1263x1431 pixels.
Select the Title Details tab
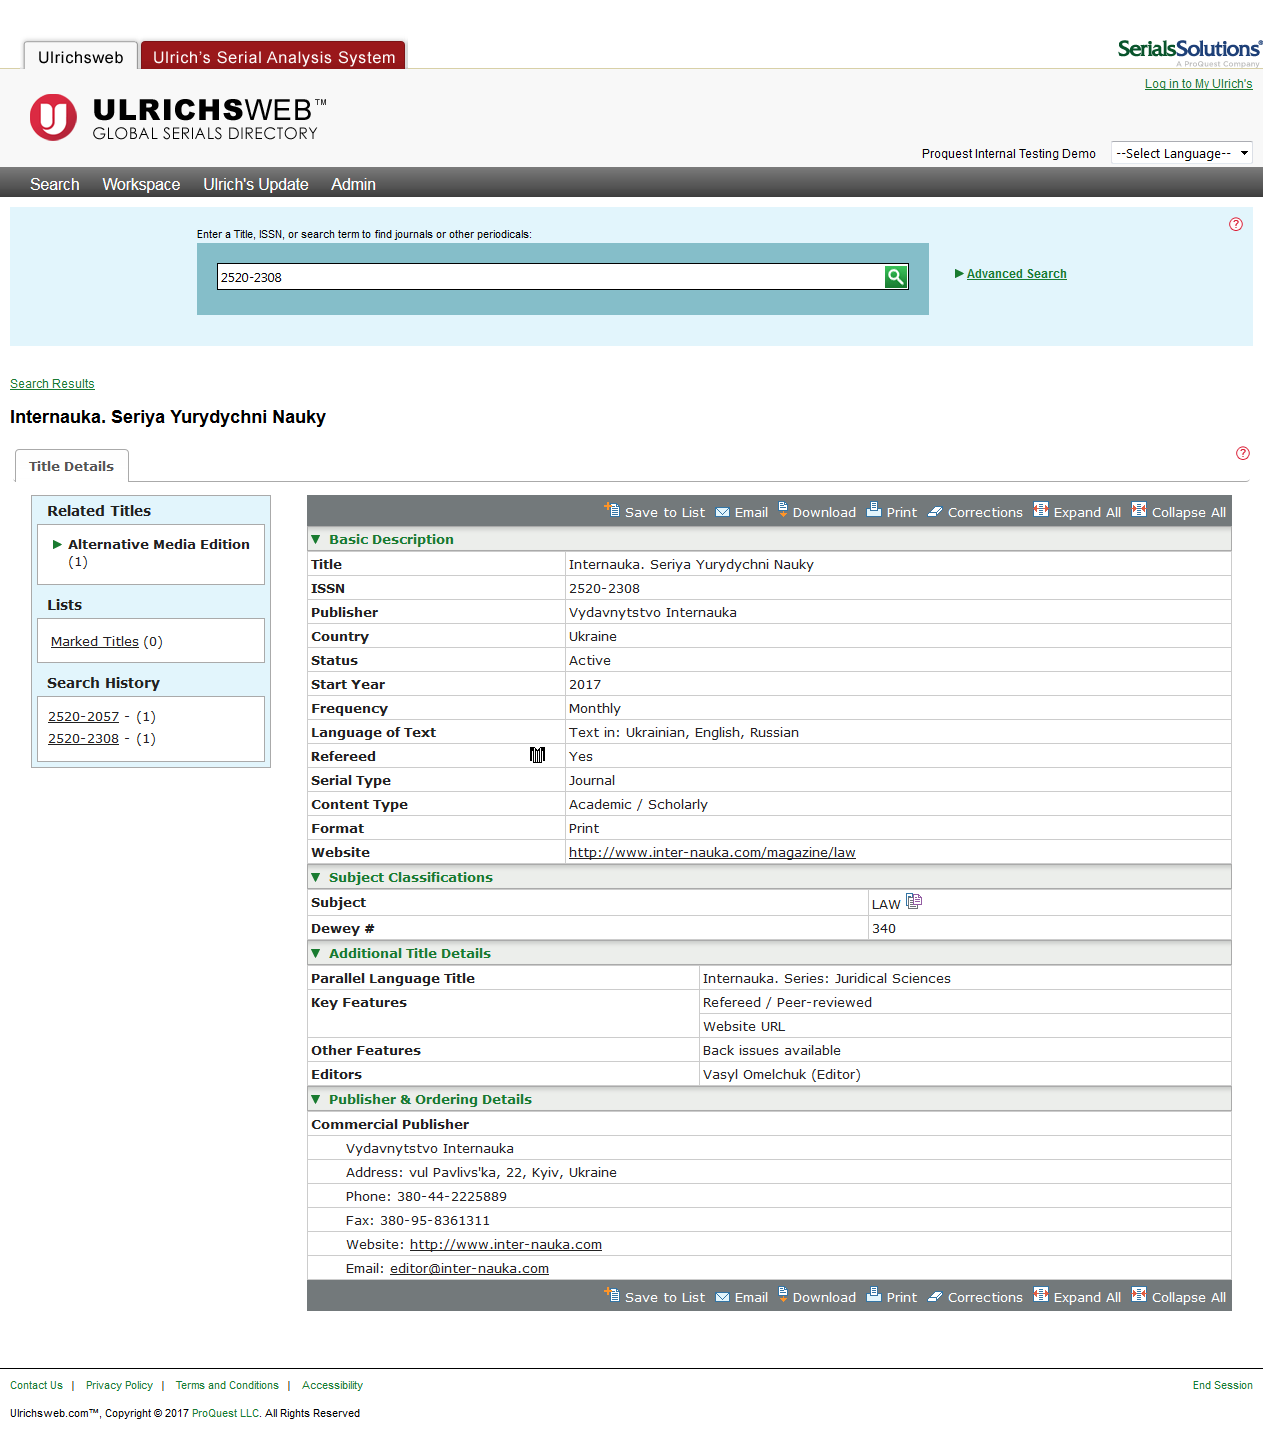(72, 466)
